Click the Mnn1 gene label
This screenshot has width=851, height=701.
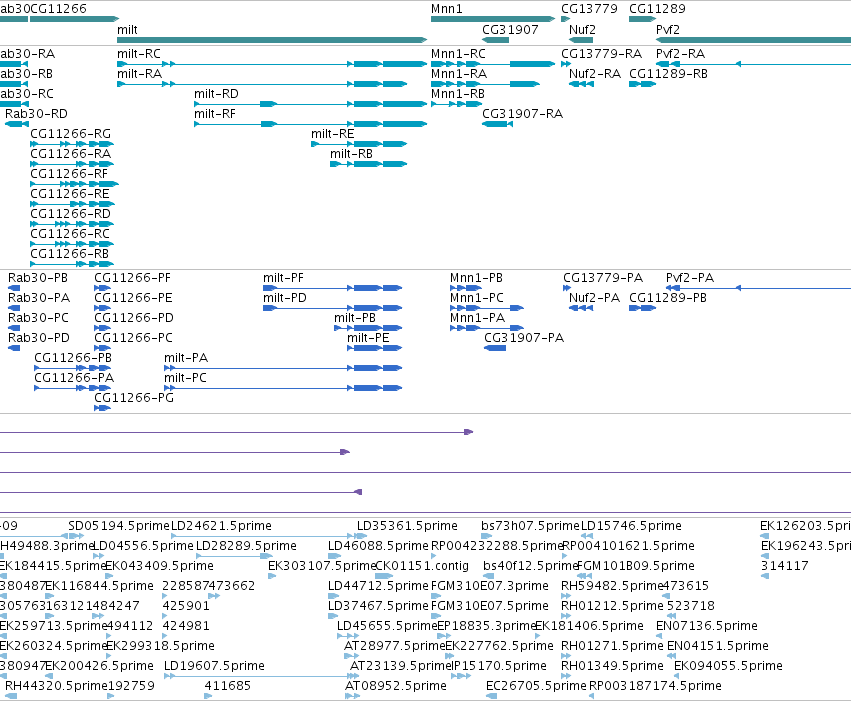pyautogui.click(x=446, y=9)
